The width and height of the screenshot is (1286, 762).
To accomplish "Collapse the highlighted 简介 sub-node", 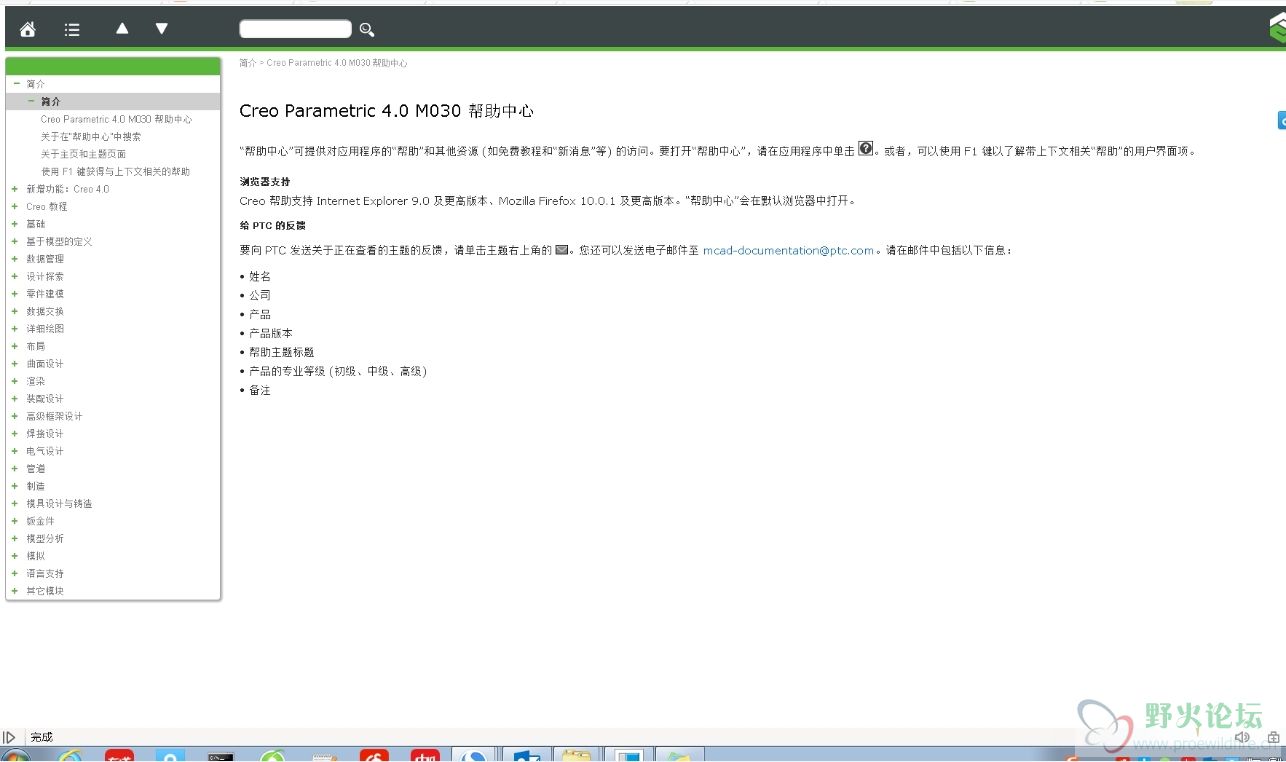I will 31,101.
